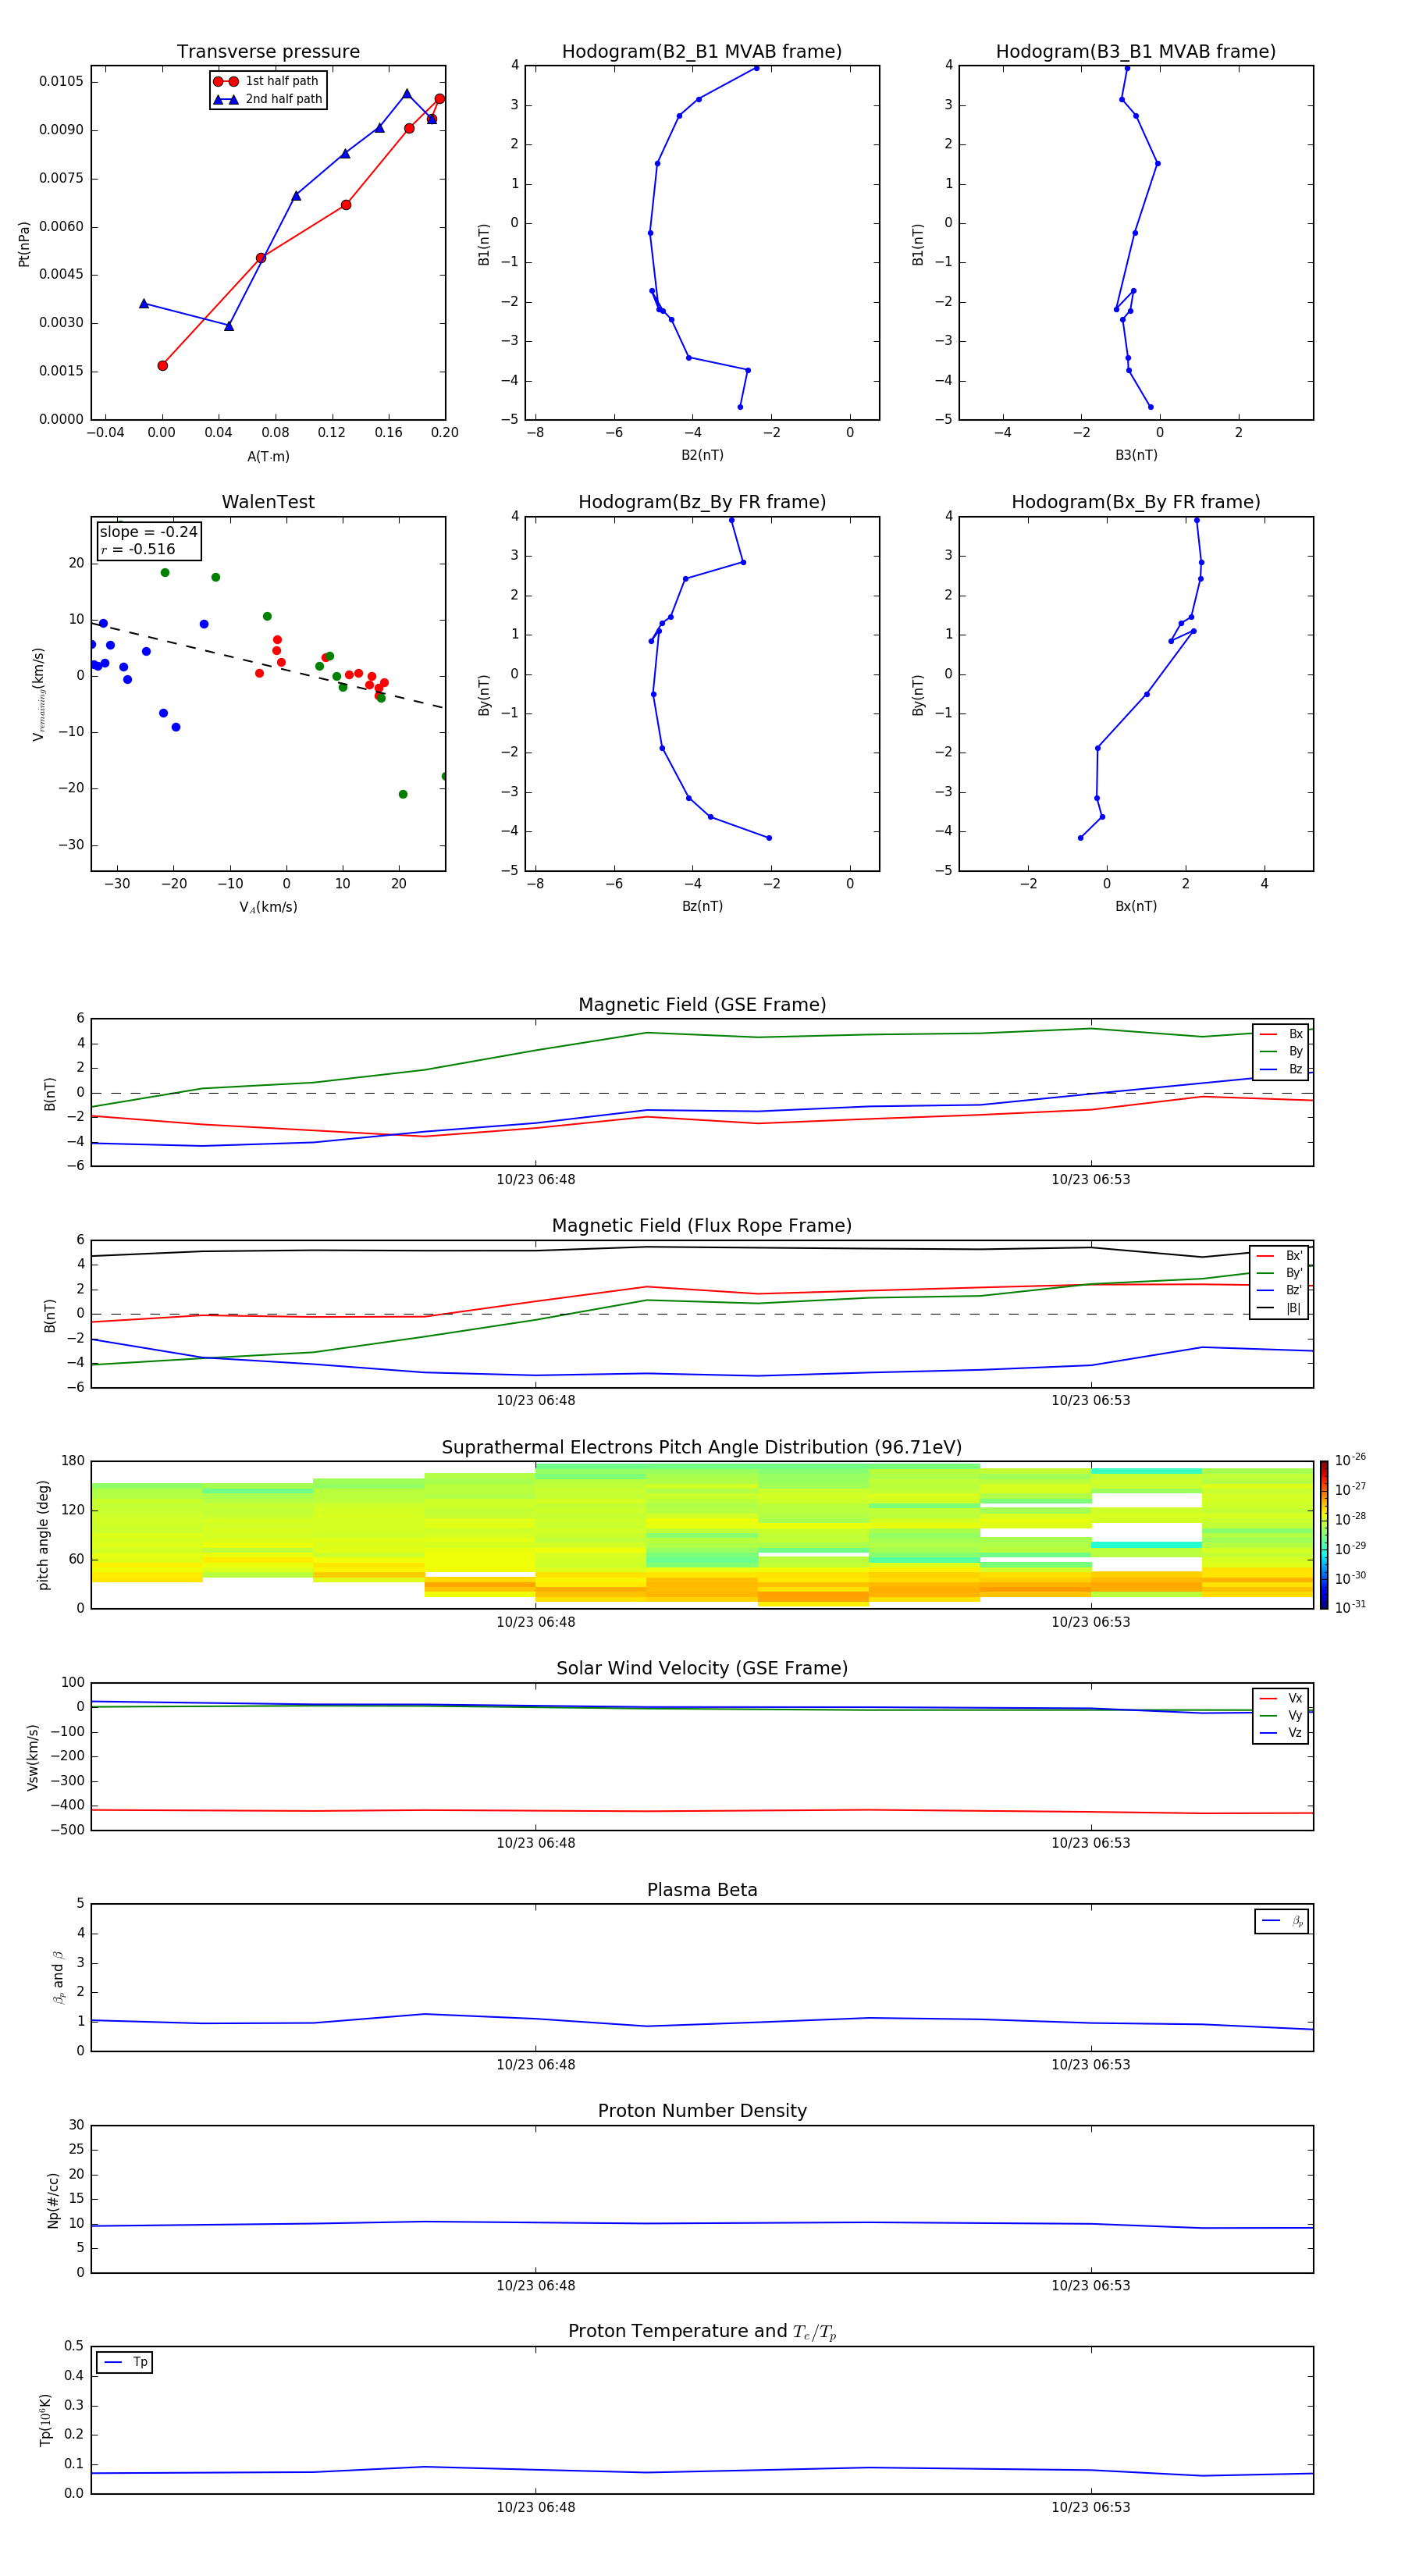Image resolution: width=1405 pixels, height=2576 pixels.
Task: Click '10/23 06:48' tick under GSE magnetic field
Action: [x=536, y=1179]
